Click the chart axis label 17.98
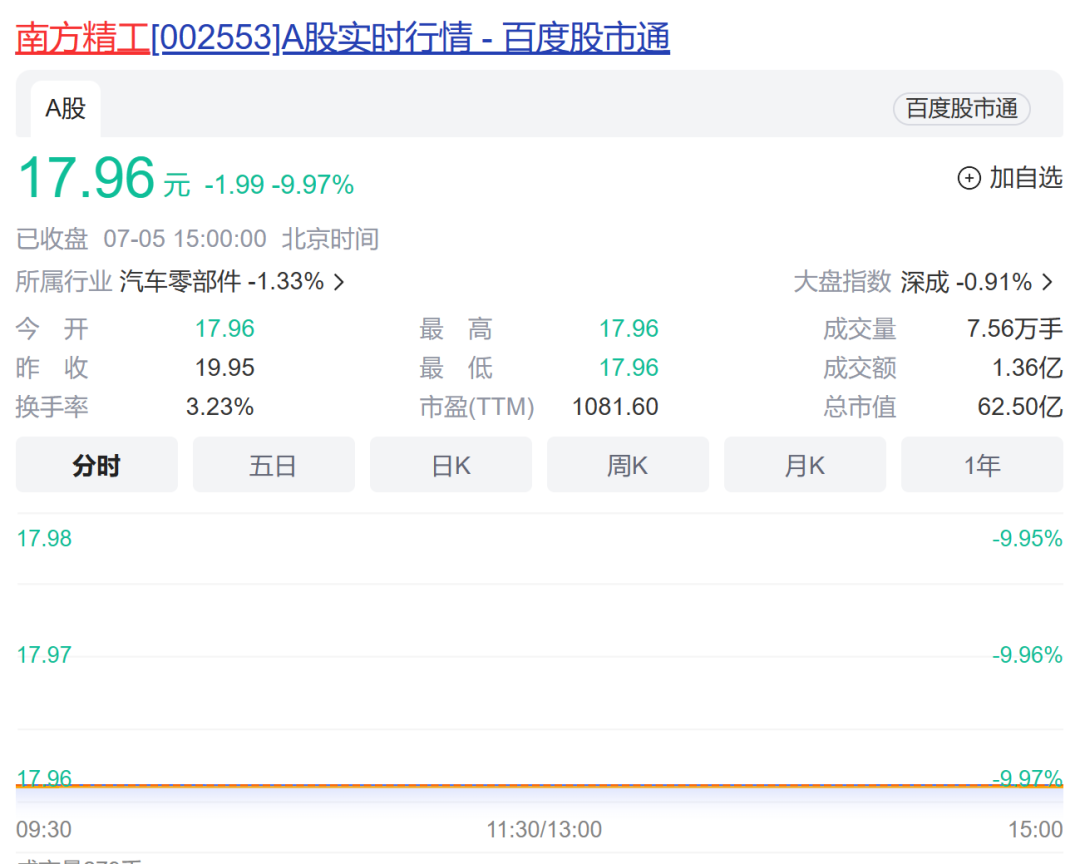1080x864 pixels. (44, 538)
